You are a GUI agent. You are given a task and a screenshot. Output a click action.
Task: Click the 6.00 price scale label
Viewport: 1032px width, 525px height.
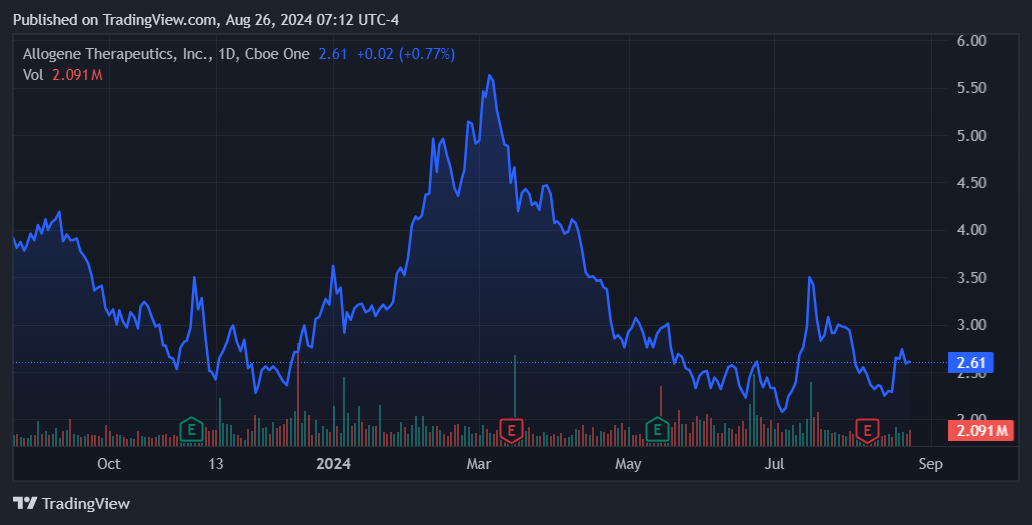click(x=971, y=41)
